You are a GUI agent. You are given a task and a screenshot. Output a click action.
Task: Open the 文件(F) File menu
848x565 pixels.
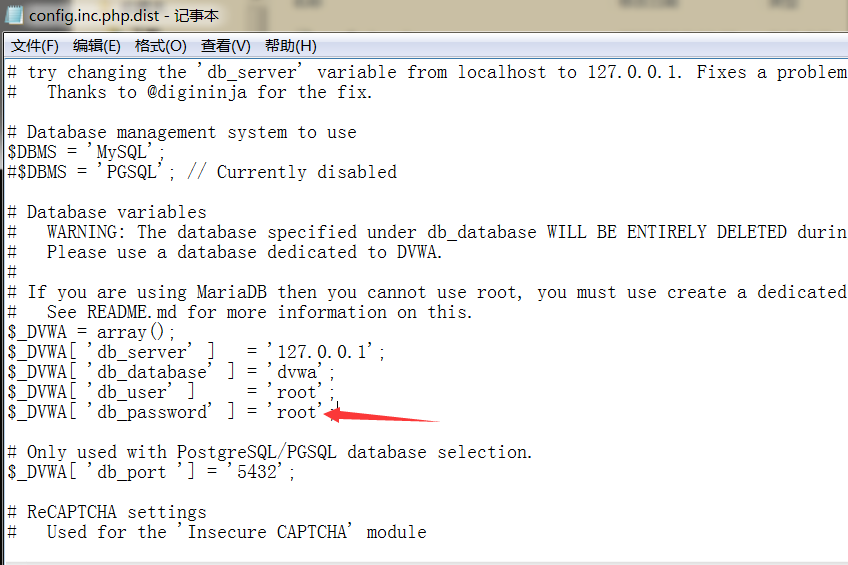coord(34,46)
